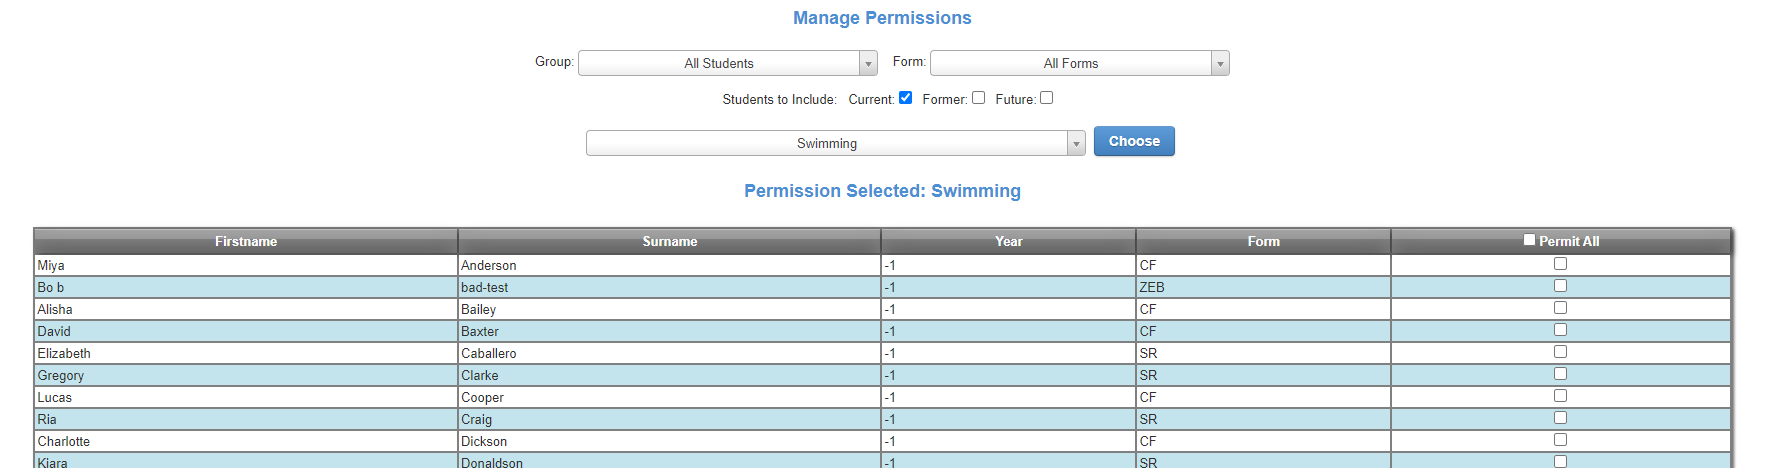Tick permission checkbox for Gregory Clarke

[x=1560, y=374]
